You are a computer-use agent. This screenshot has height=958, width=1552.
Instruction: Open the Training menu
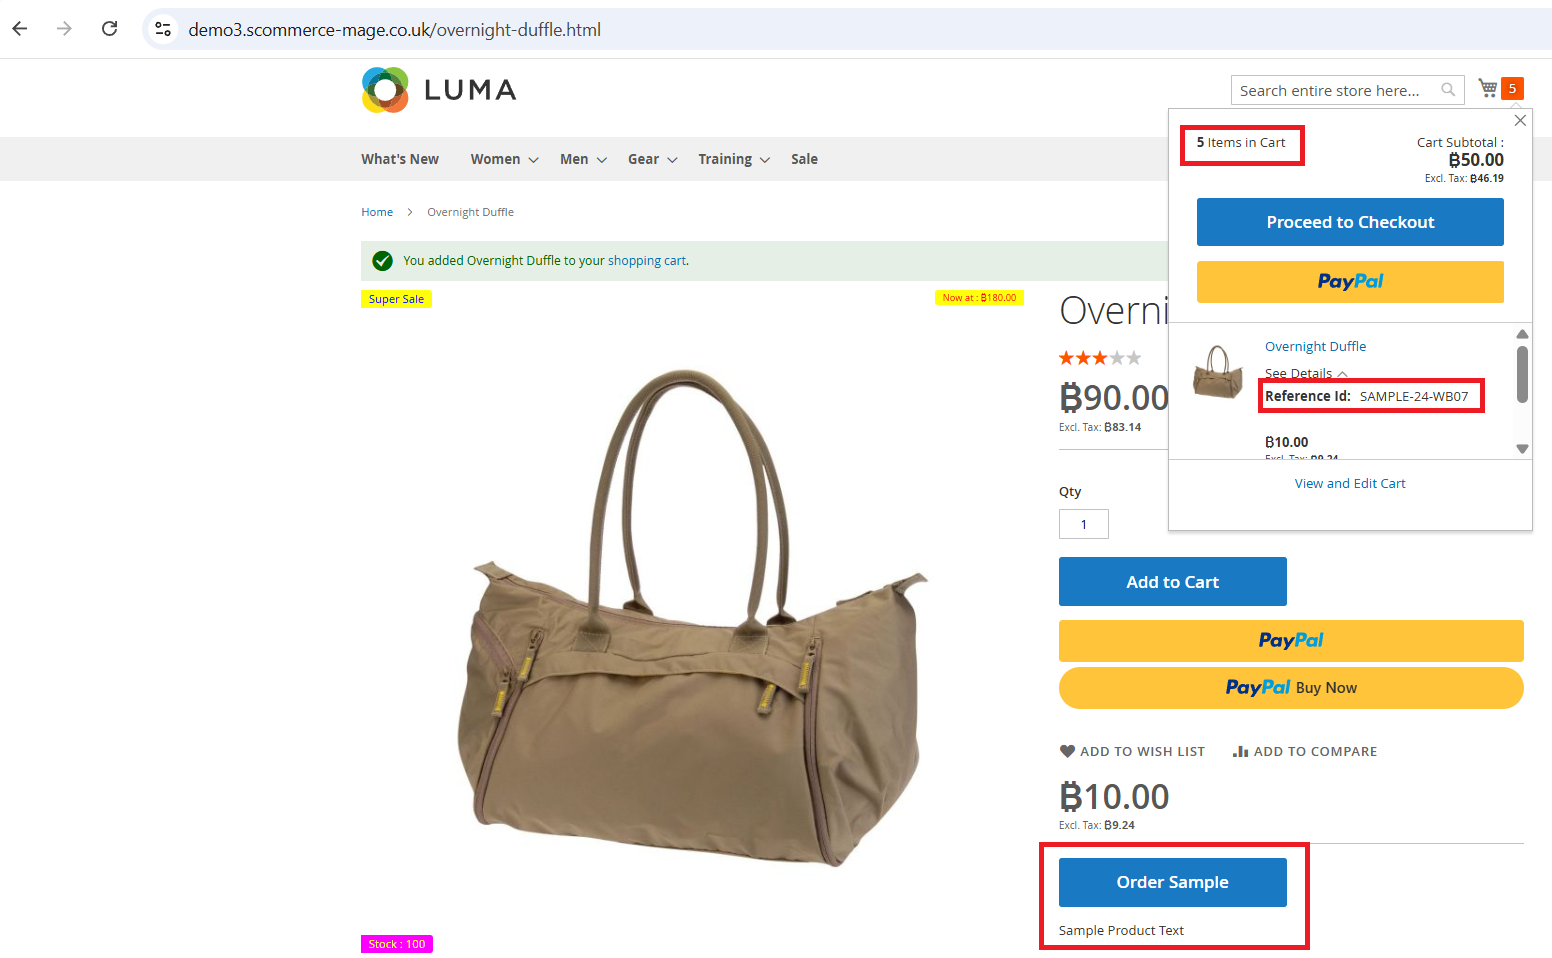click(734, 159)
